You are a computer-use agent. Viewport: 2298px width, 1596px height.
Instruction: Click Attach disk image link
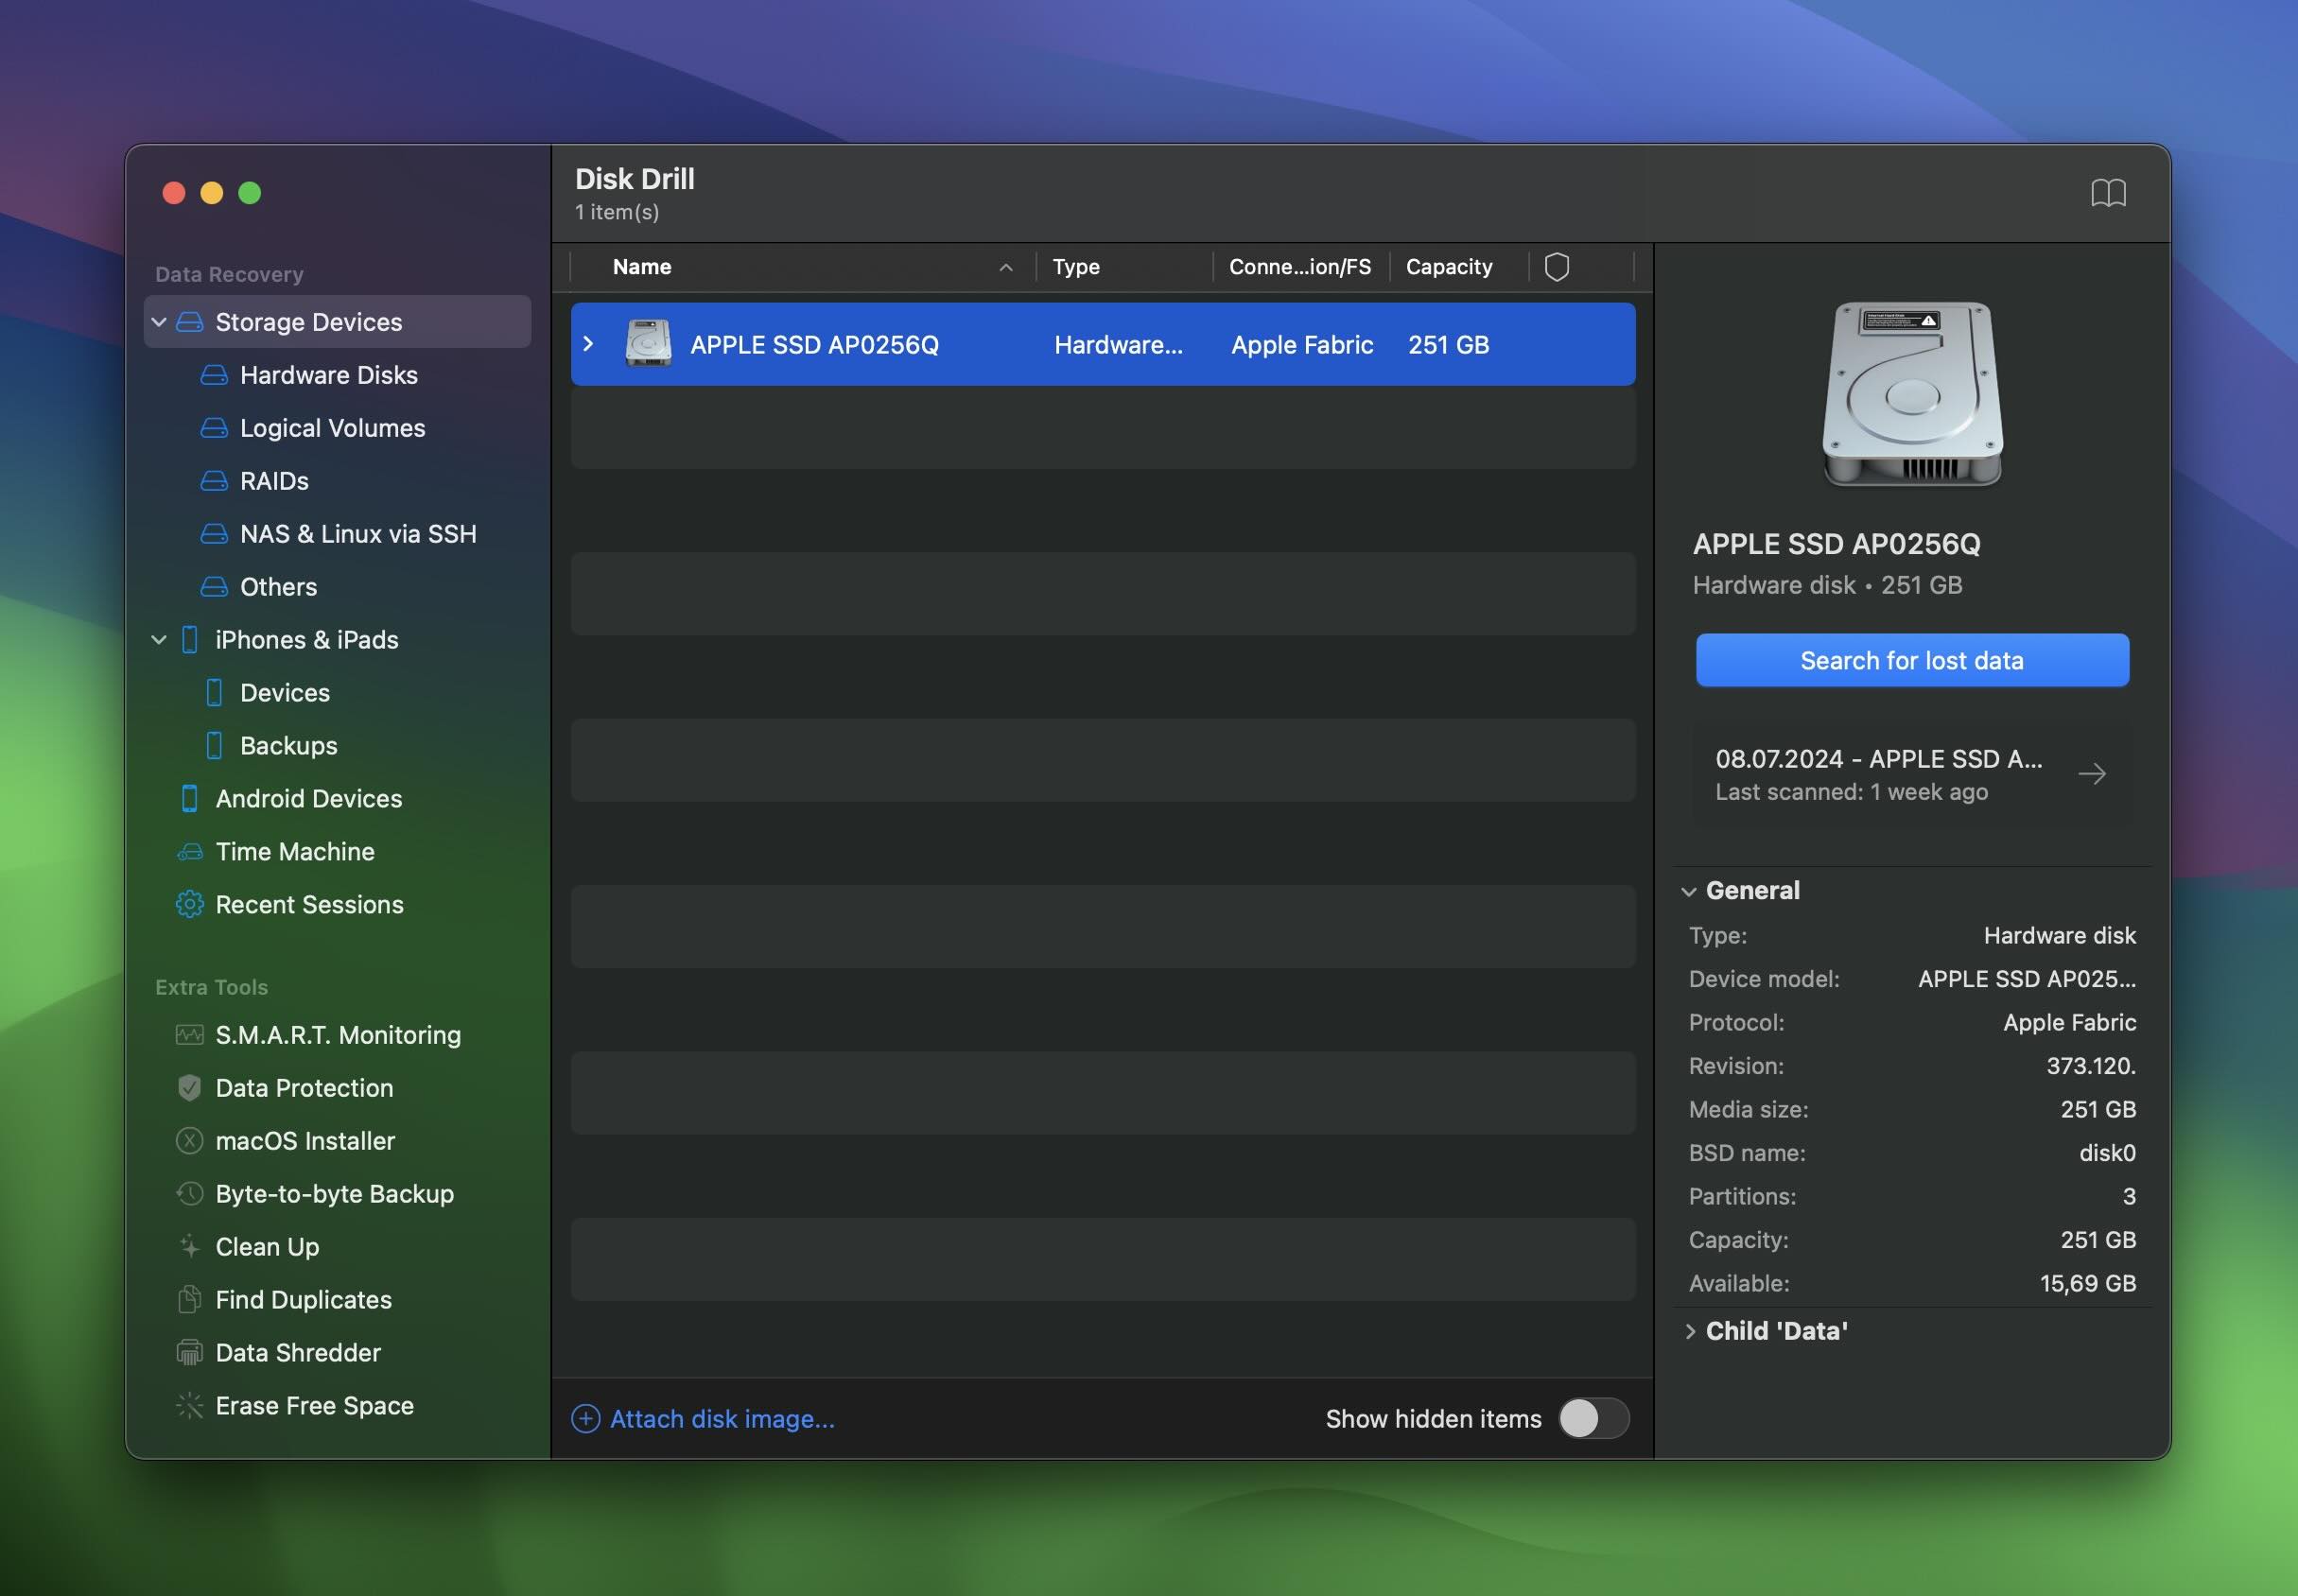[x=722, y=1419]
